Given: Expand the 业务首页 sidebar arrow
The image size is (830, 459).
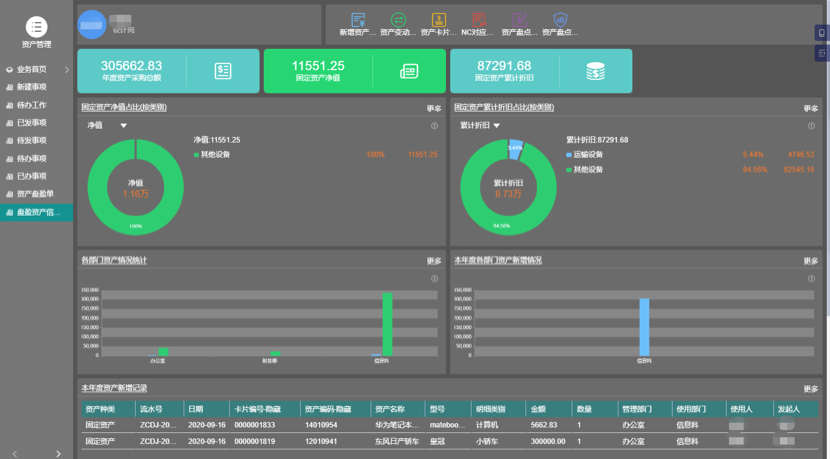Looking at the screenshot, I should (x=67, y=70).
